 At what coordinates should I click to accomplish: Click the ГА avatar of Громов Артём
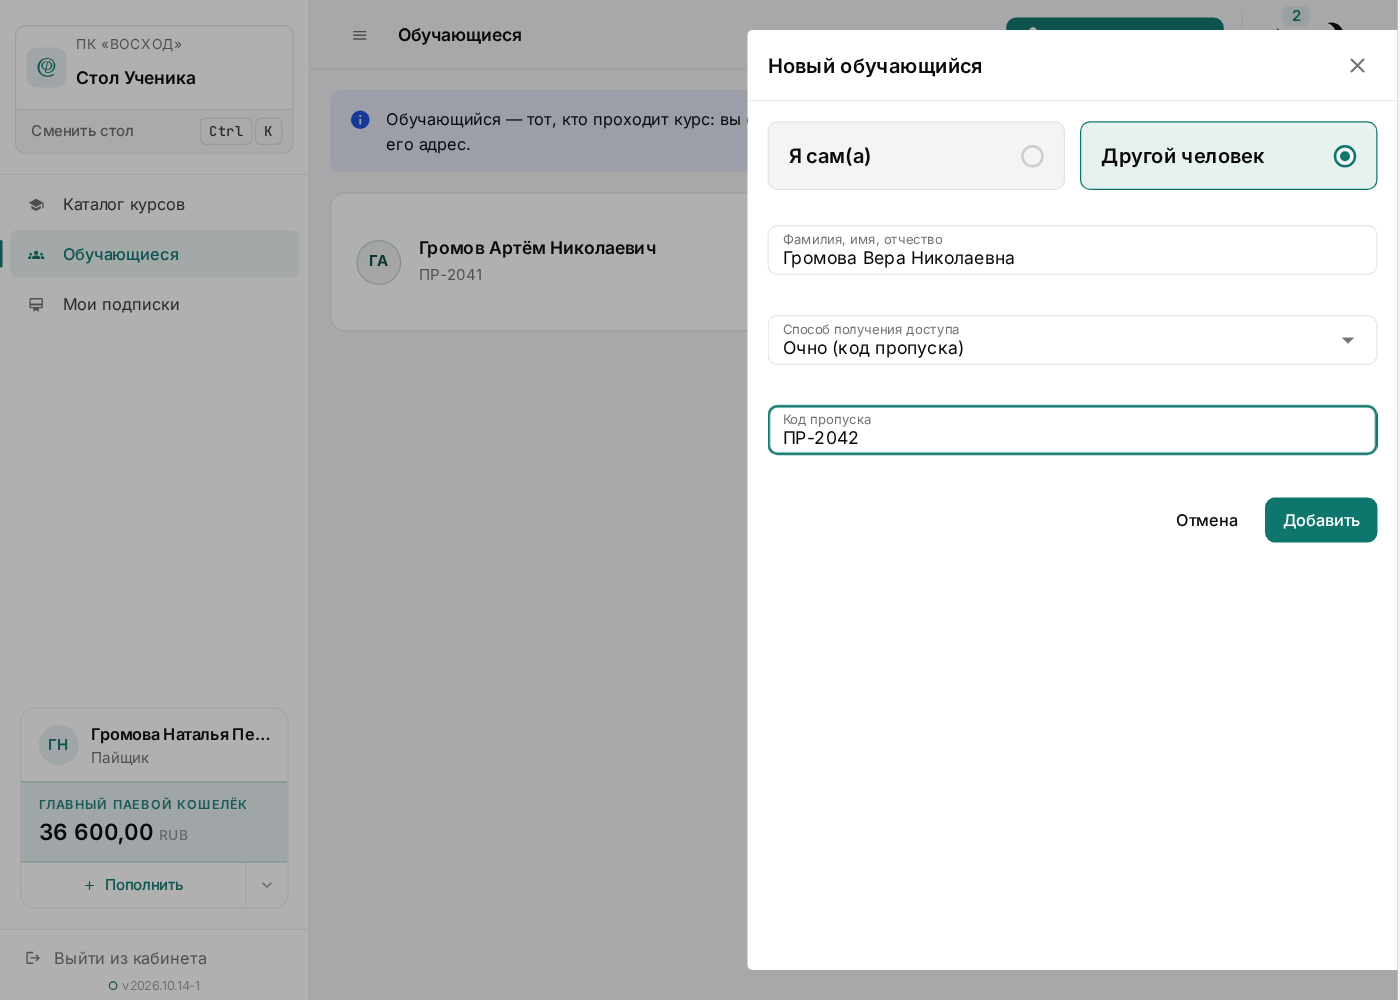pos(379,262)
